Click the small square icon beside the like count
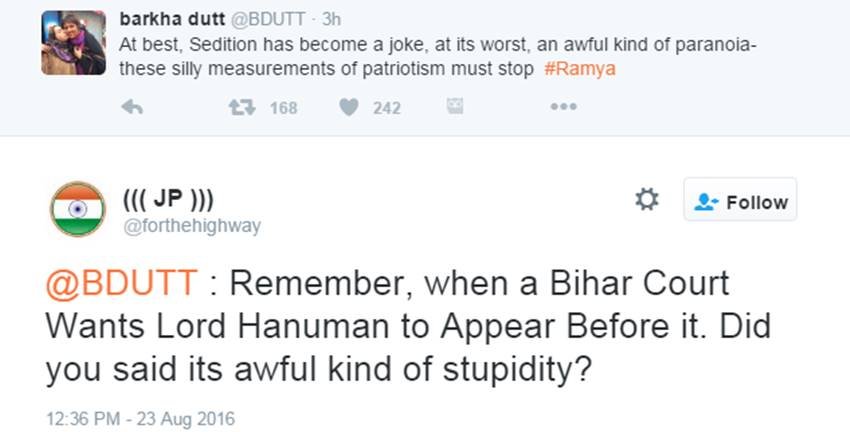This screenshot has height=432, width=850. pos(456,106)
